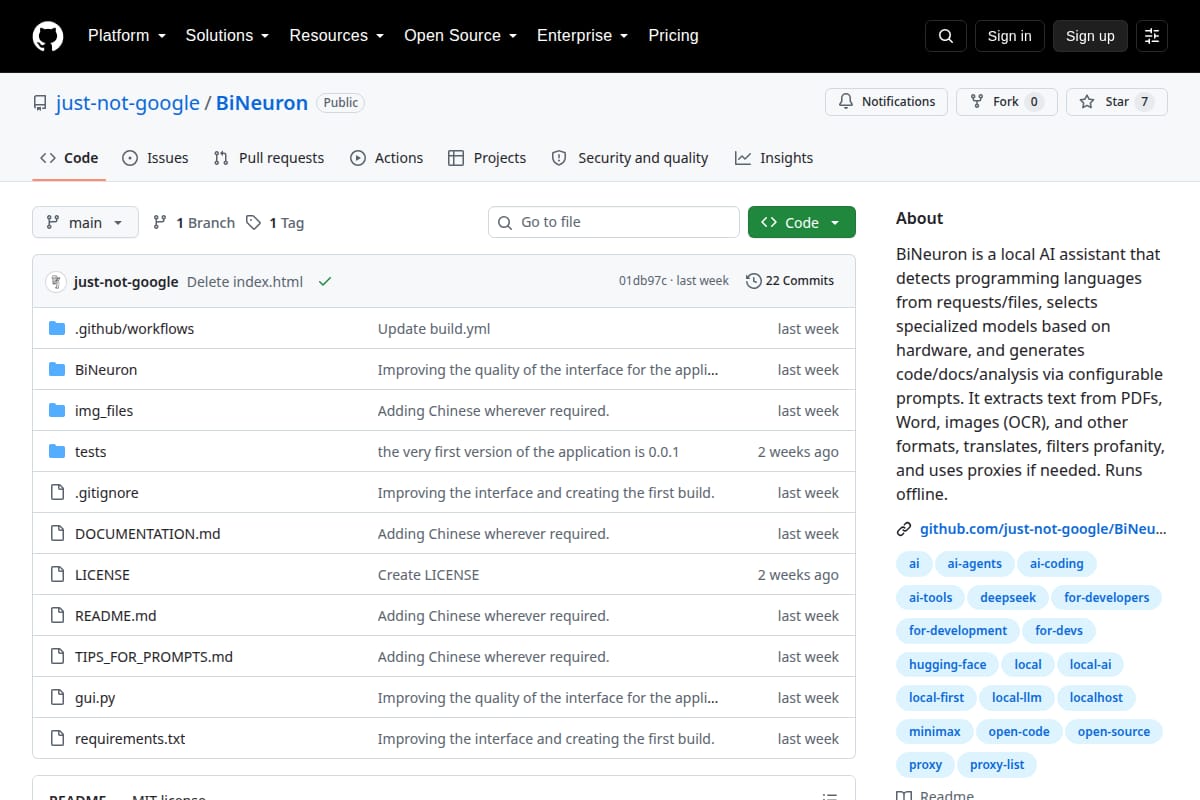Select the hugging-face topic tag

pos(948,664)
